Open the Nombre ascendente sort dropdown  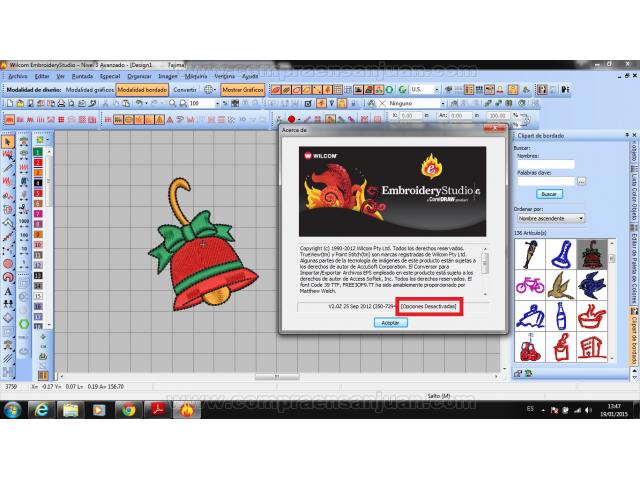pyautogui.click(x=551, y=219)
